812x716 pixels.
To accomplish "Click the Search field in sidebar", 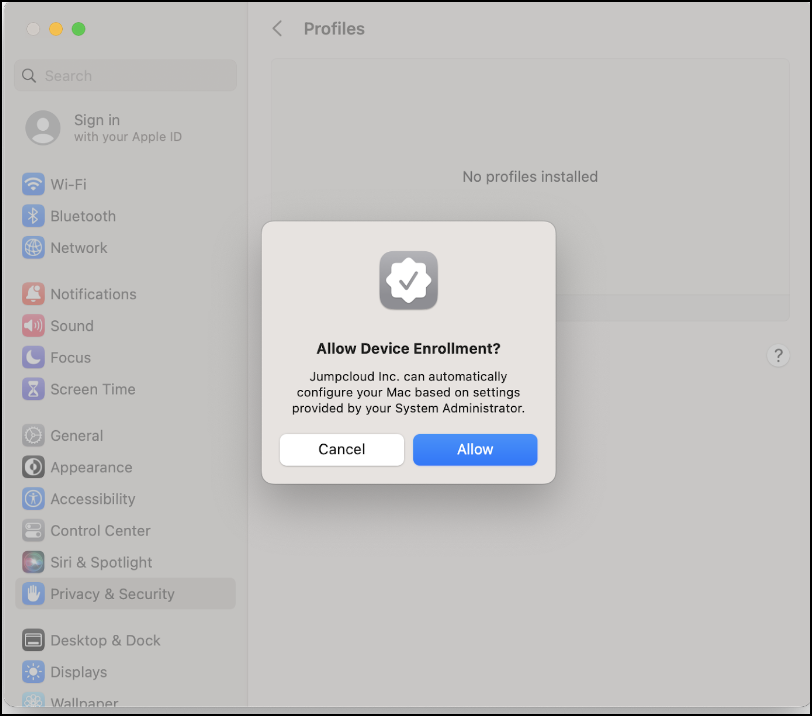I will click(x=126, y=76).
